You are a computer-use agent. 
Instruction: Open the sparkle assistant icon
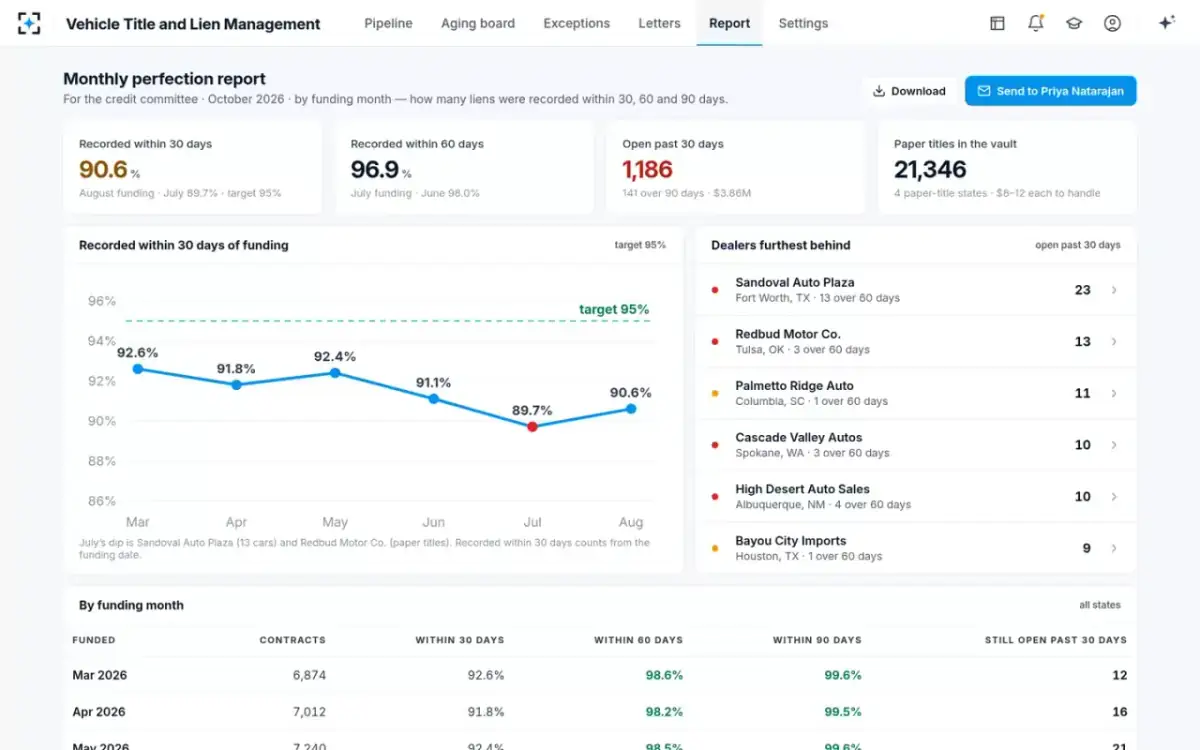pos(1166,23)
